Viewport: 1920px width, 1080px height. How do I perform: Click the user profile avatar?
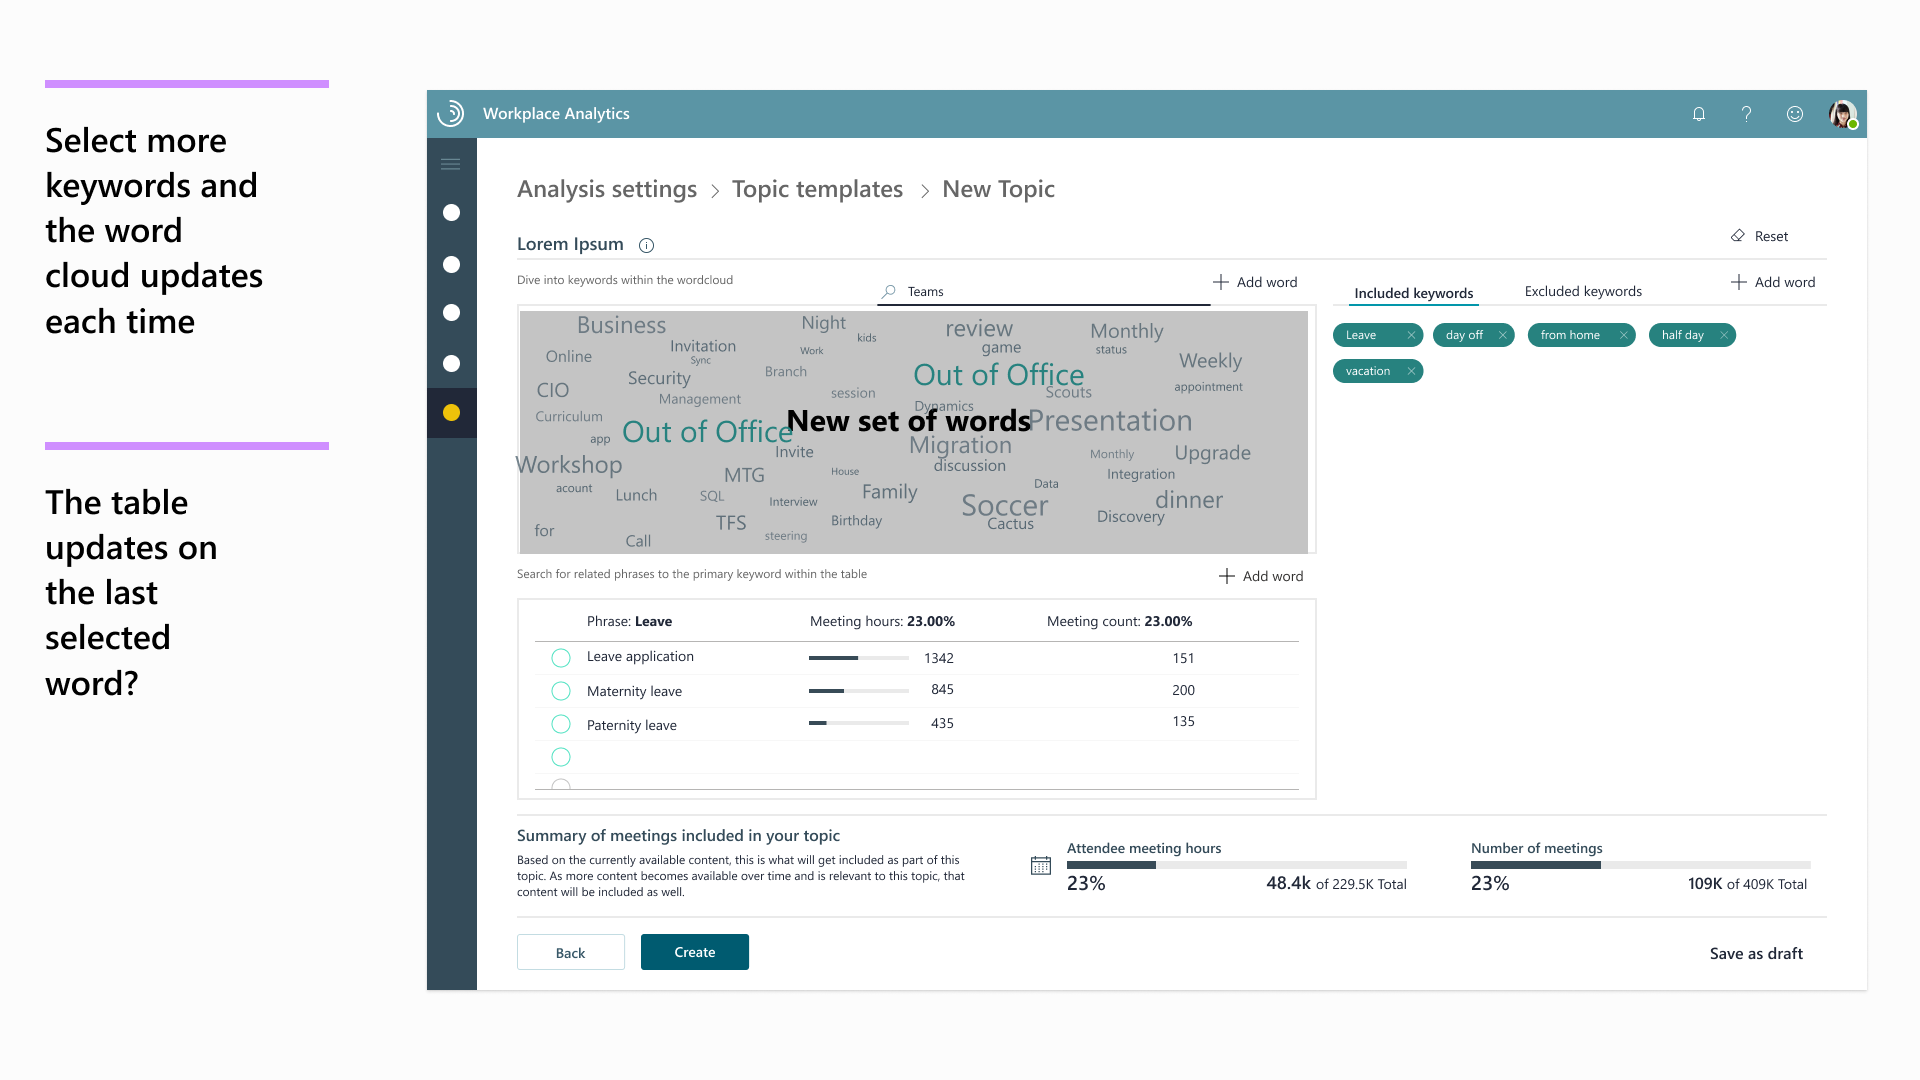click(x=1841, y=114)
